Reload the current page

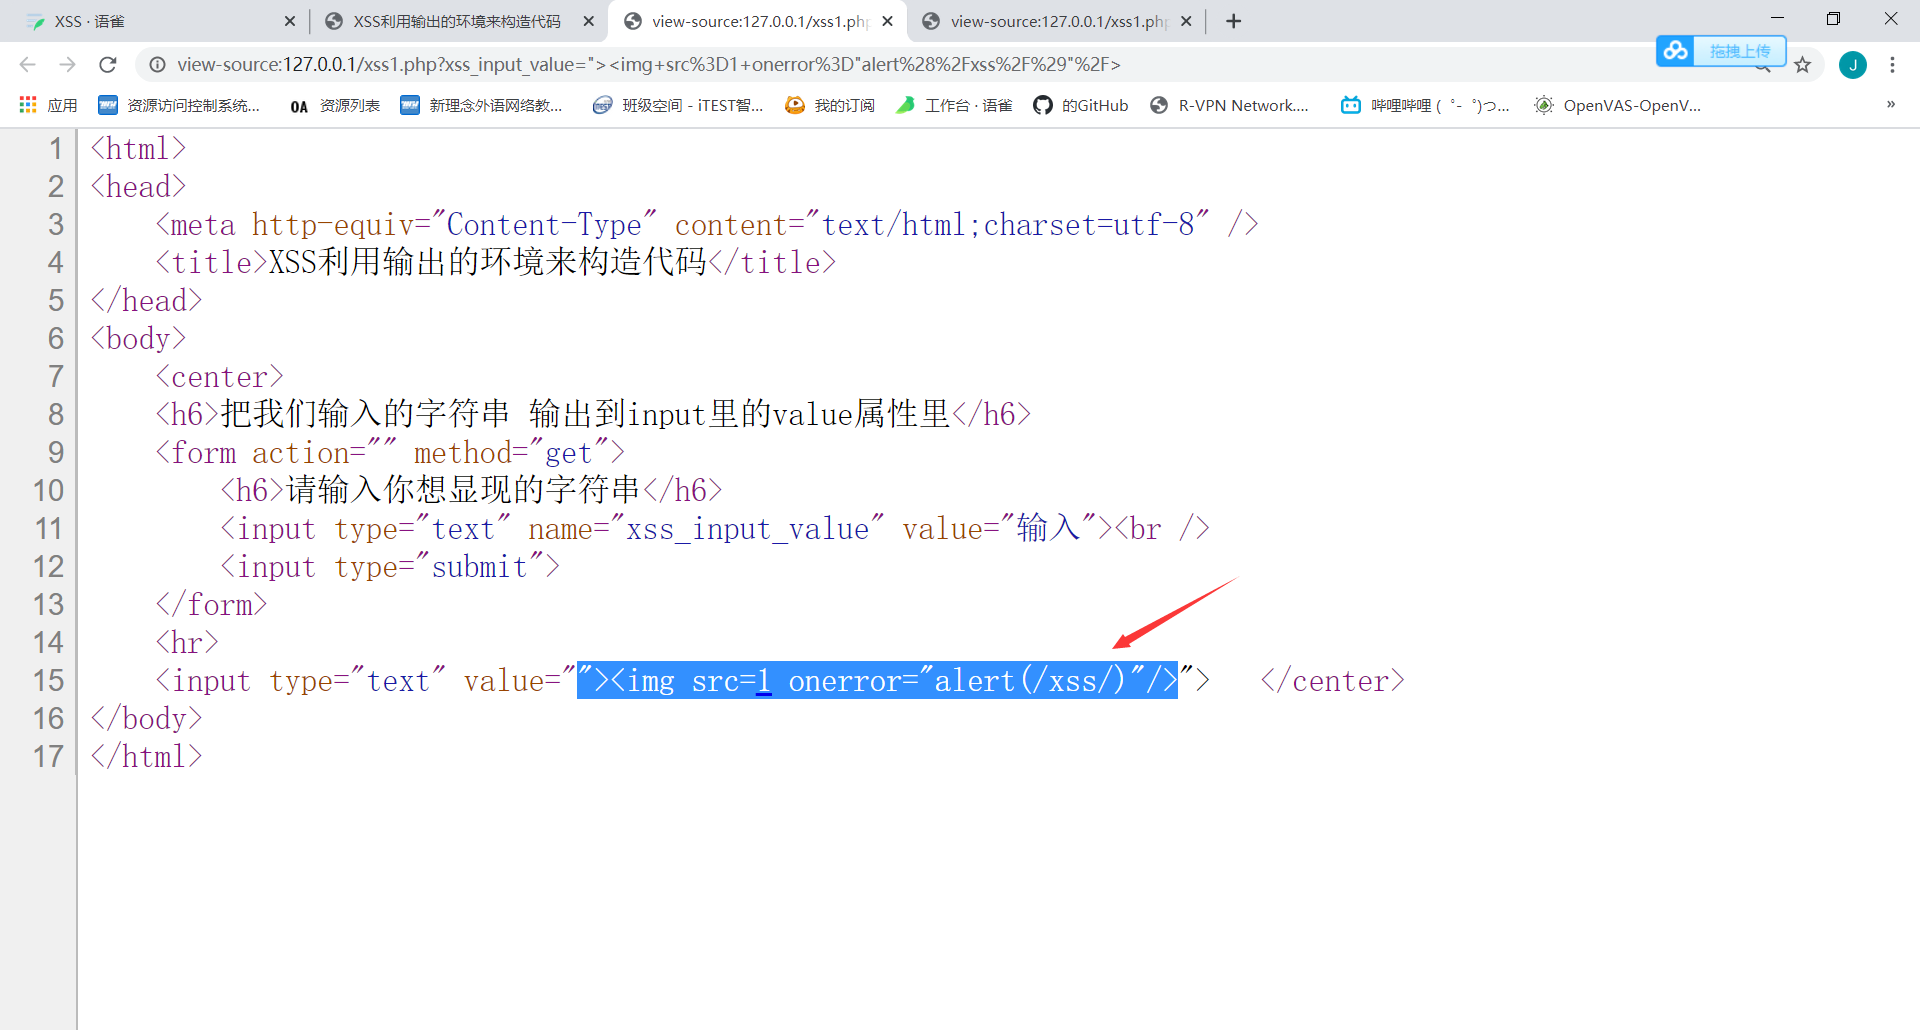click(x=108, y=65)
